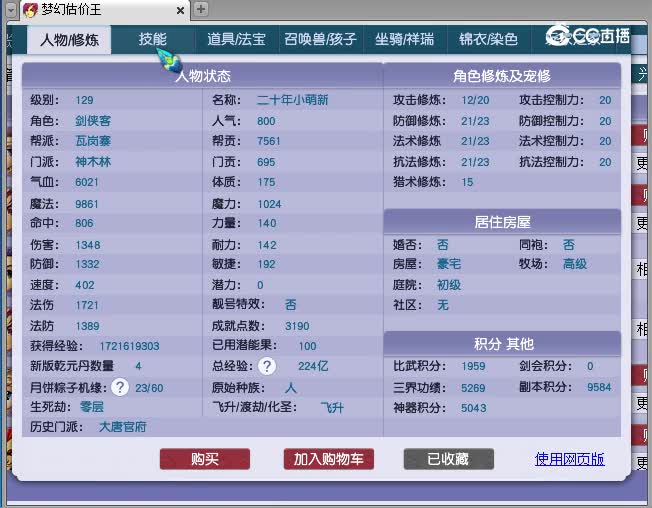The width and height of the screenshot is (652, 508).
Task: Select the 房屋 value 豪宅
Action: 449,264
